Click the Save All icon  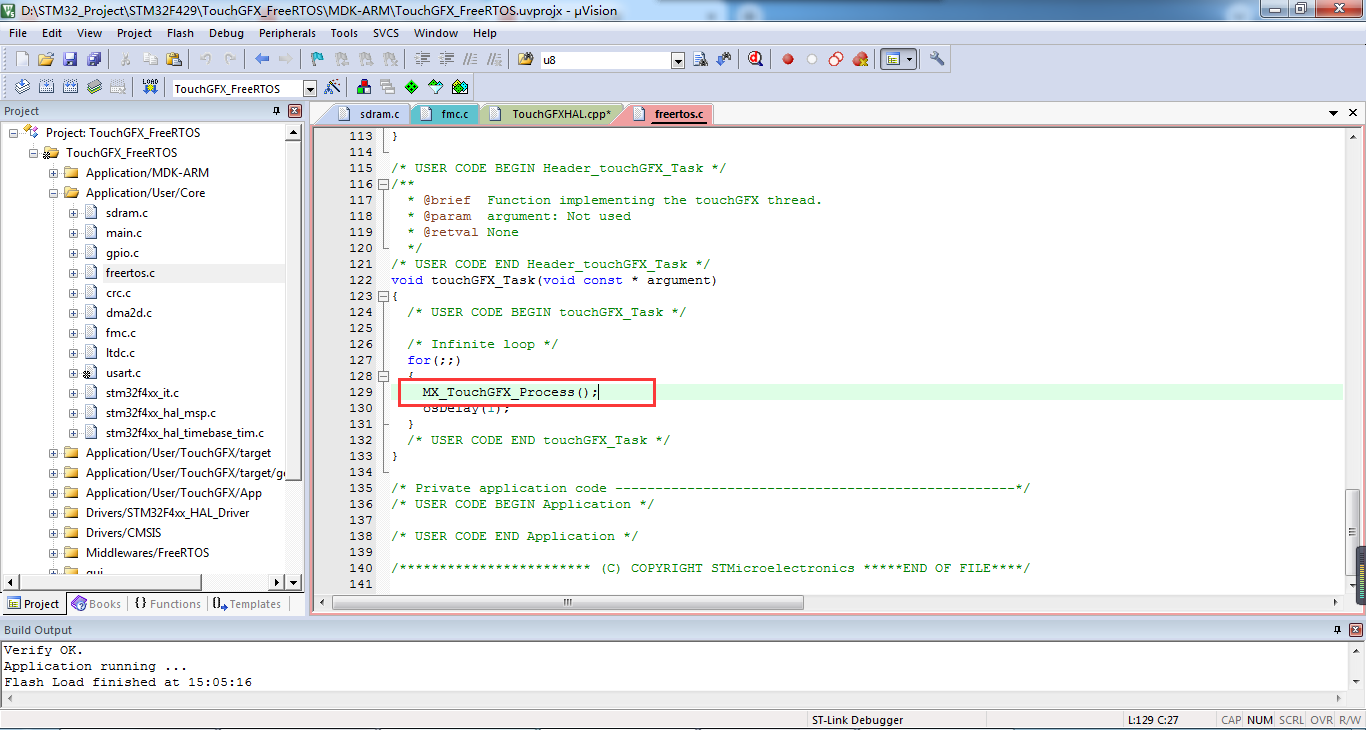tap(93, 60)
